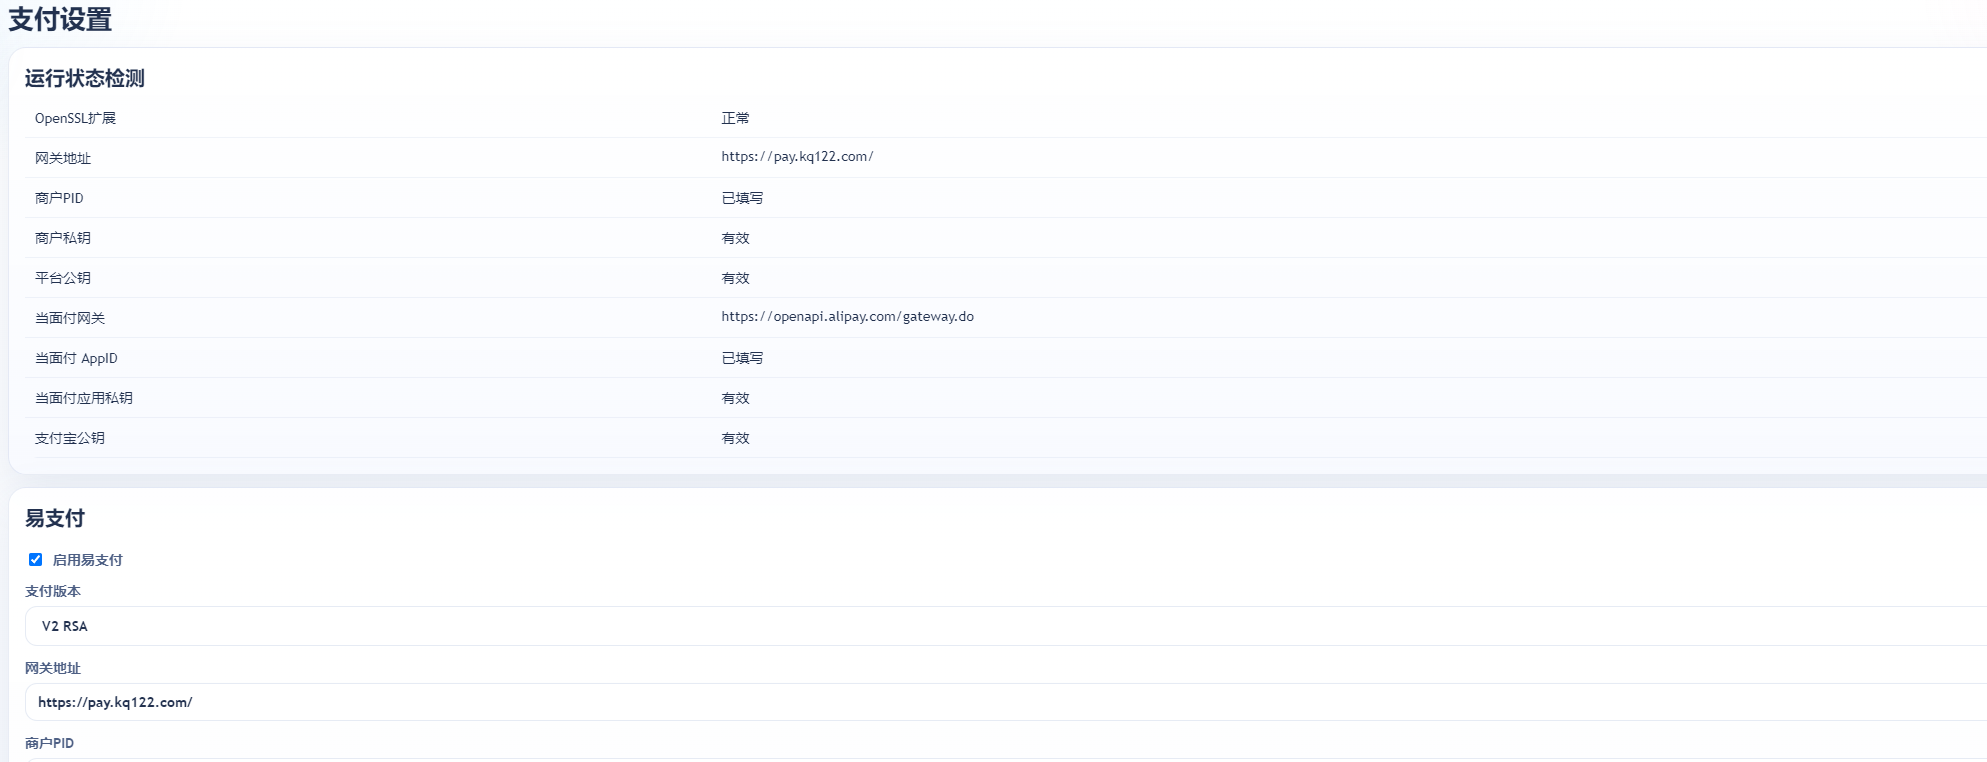Click the OpenSSL扩展 row label
The width and height of the screenshot is (1987, 762).
(75, 118)
